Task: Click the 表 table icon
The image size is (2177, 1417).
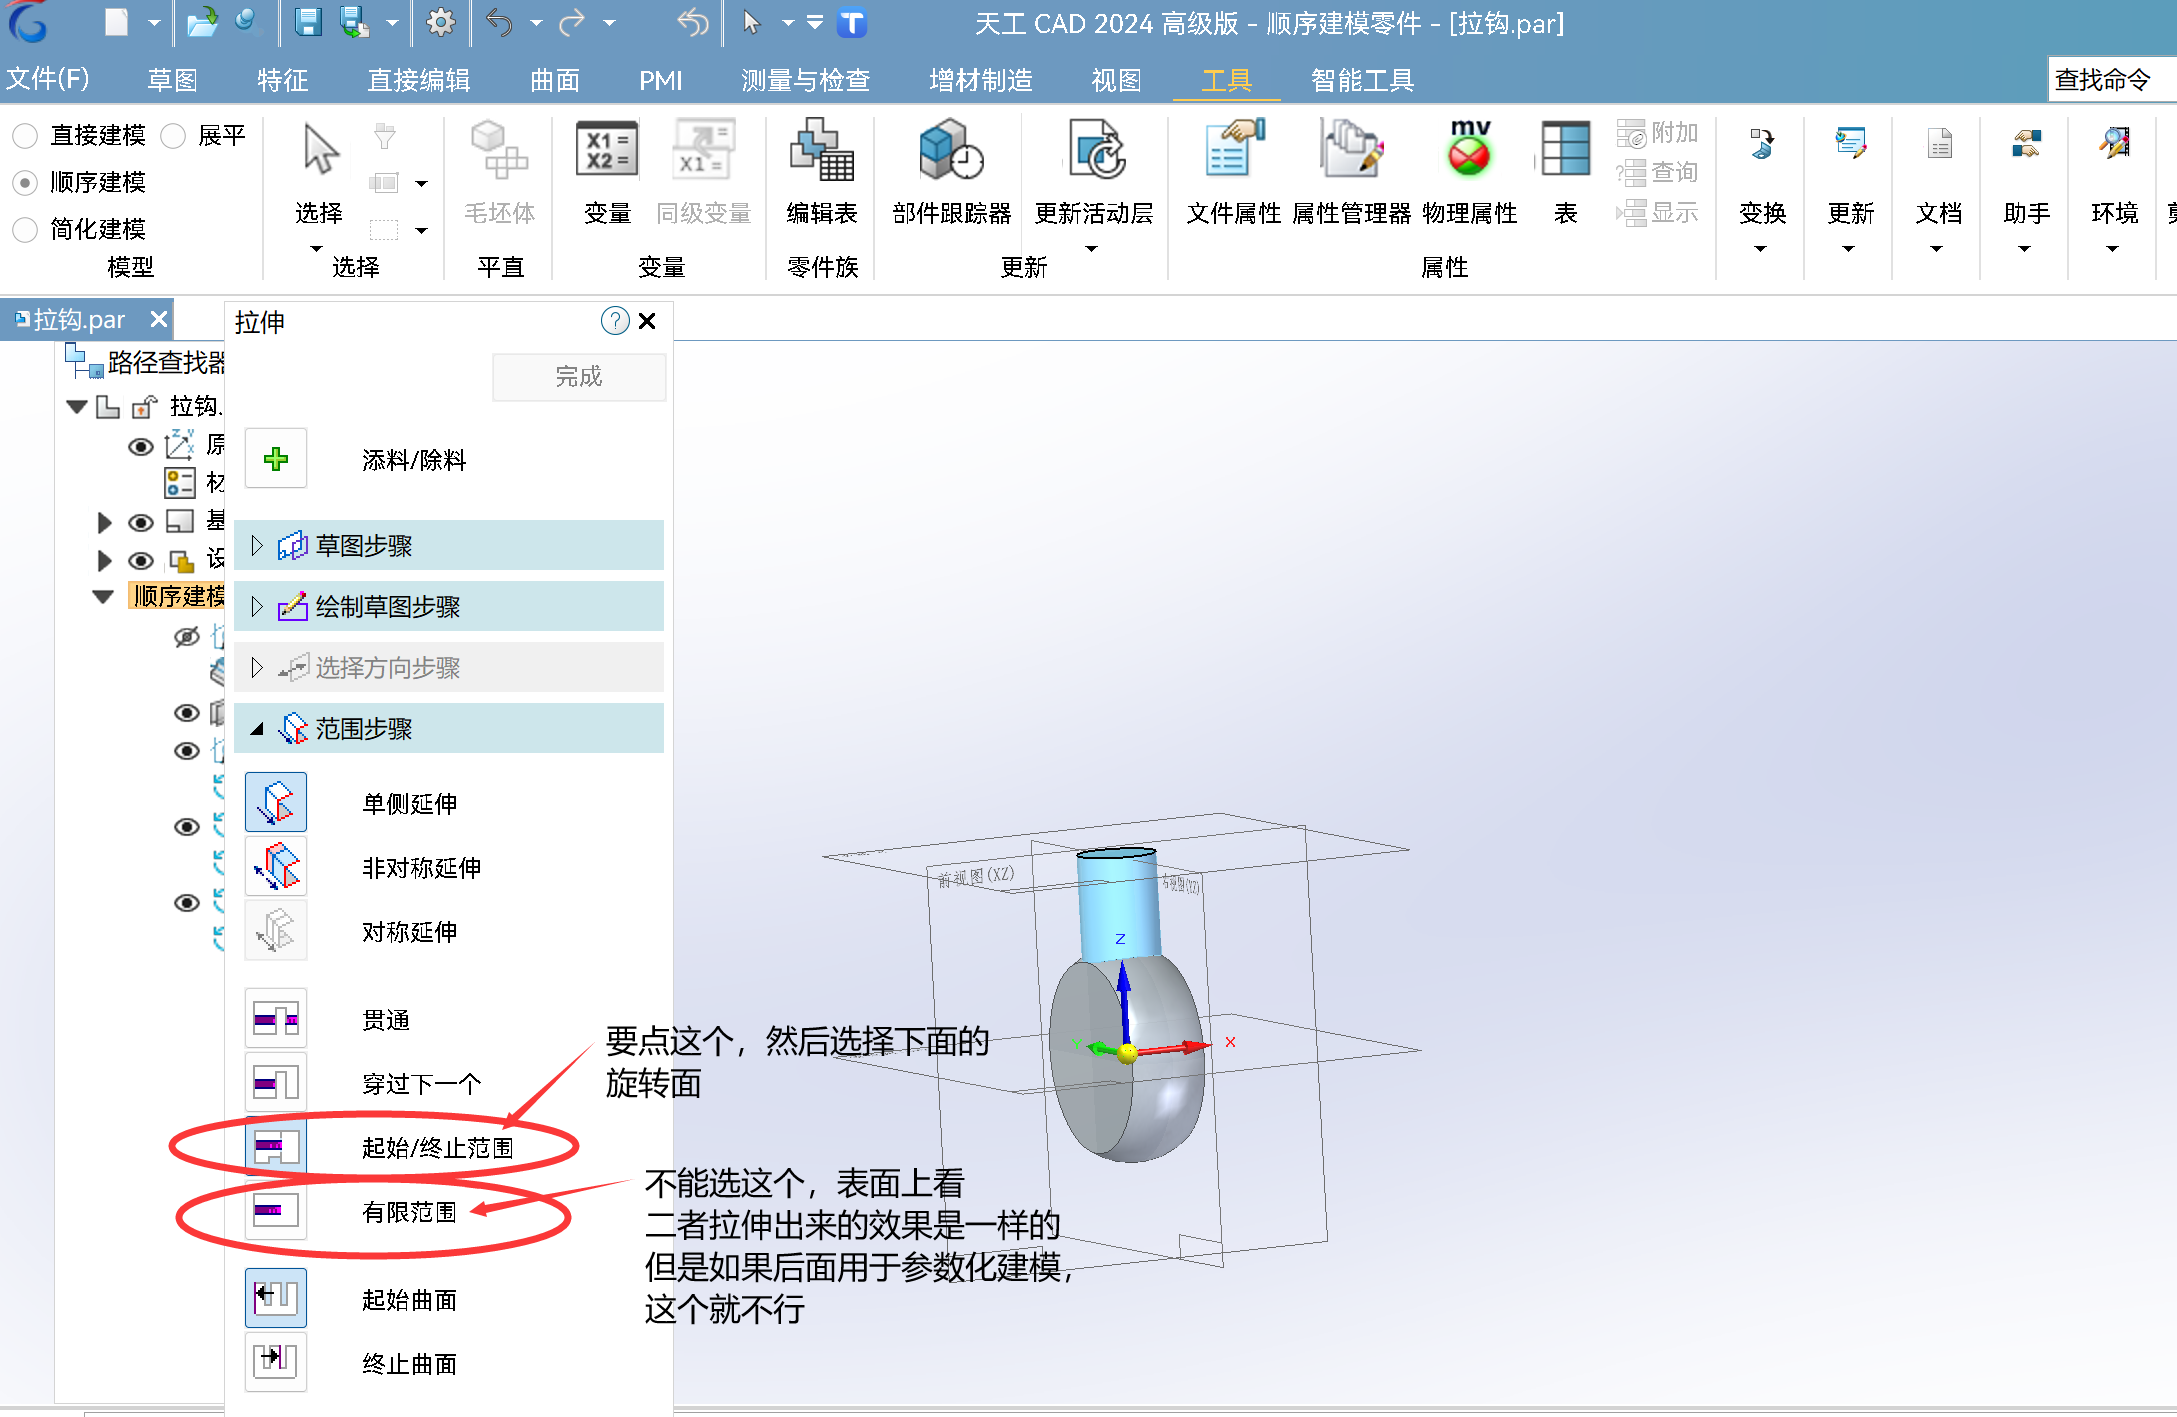Action: click(x=1566, y=150)
